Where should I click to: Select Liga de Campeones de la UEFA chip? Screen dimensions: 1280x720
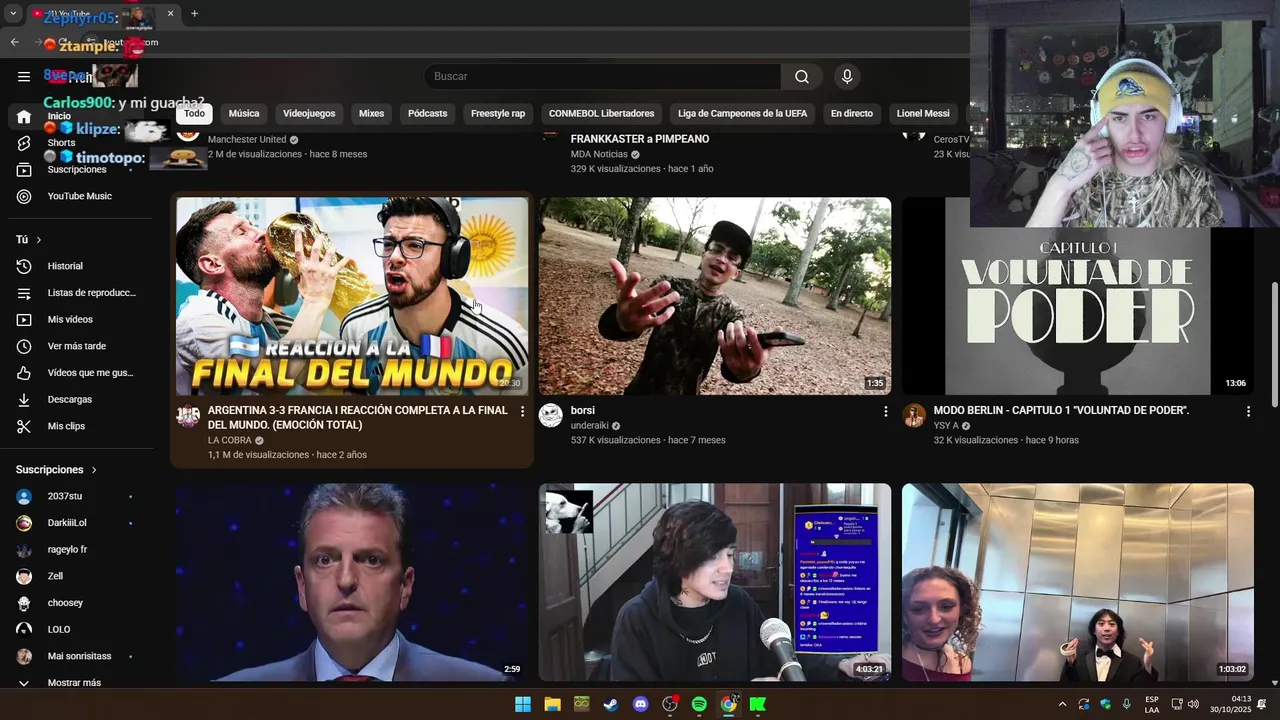(x=742, y=113)
